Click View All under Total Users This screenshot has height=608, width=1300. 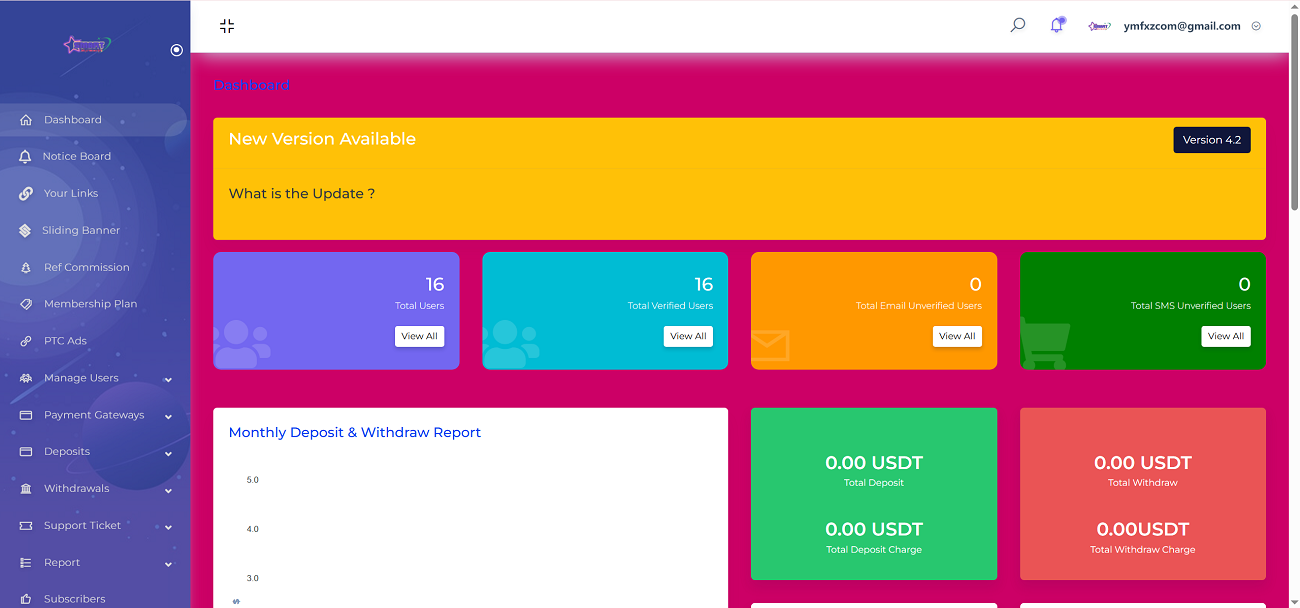point(419,336)
